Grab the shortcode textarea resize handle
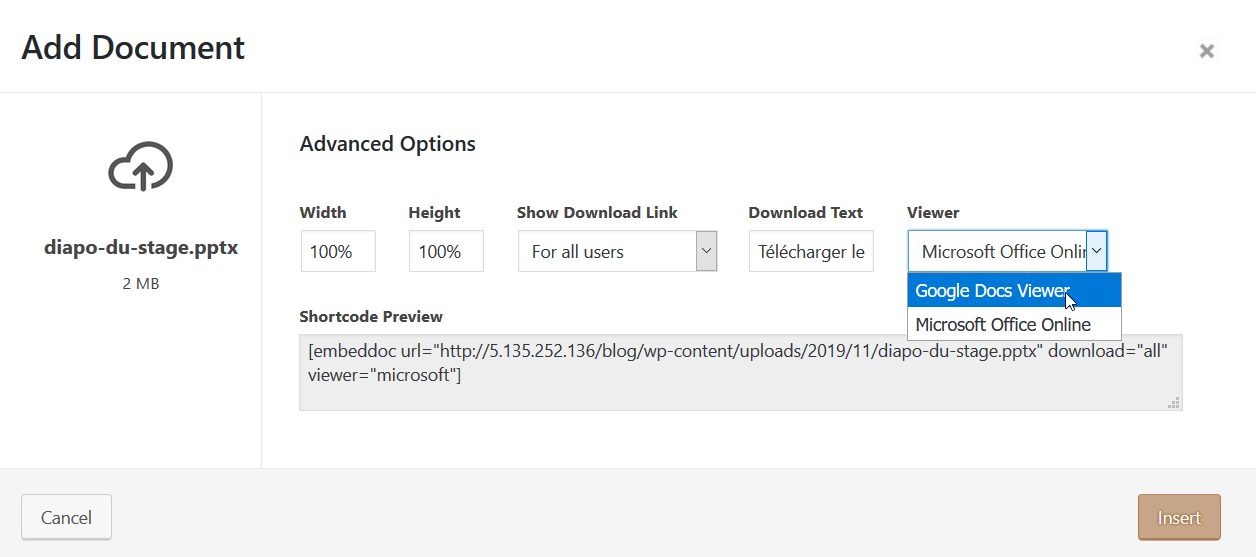This screenshot has height=557, width=1256. pos(1174,403)
